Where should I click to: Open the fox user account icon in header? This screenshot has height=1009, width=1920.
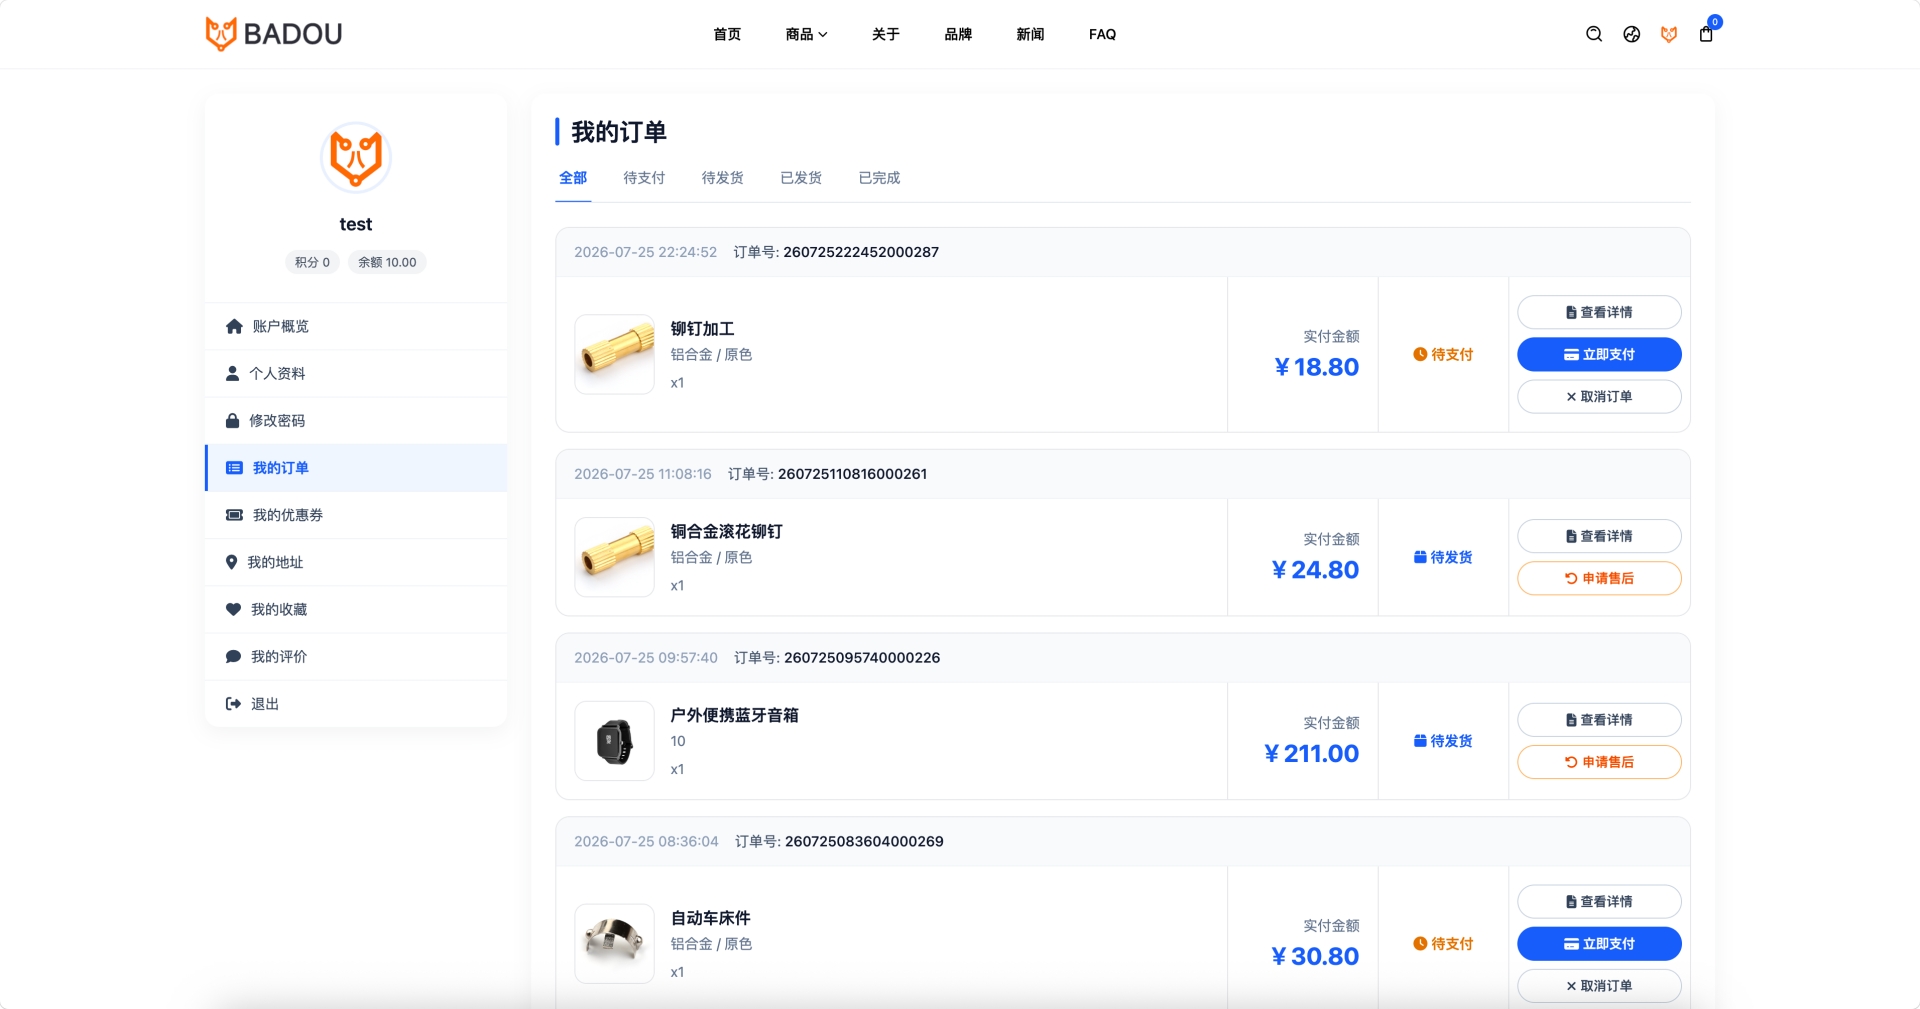coord(1669,34)
